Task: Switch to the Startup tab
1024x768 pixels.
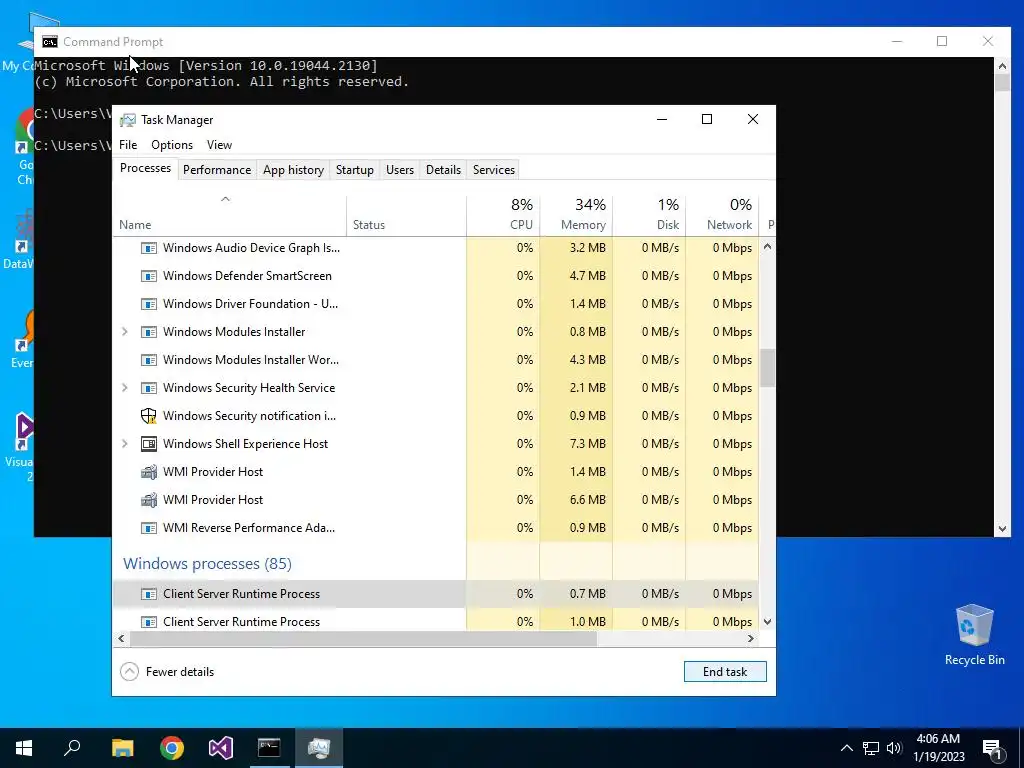Action: [x=355, y=170]
